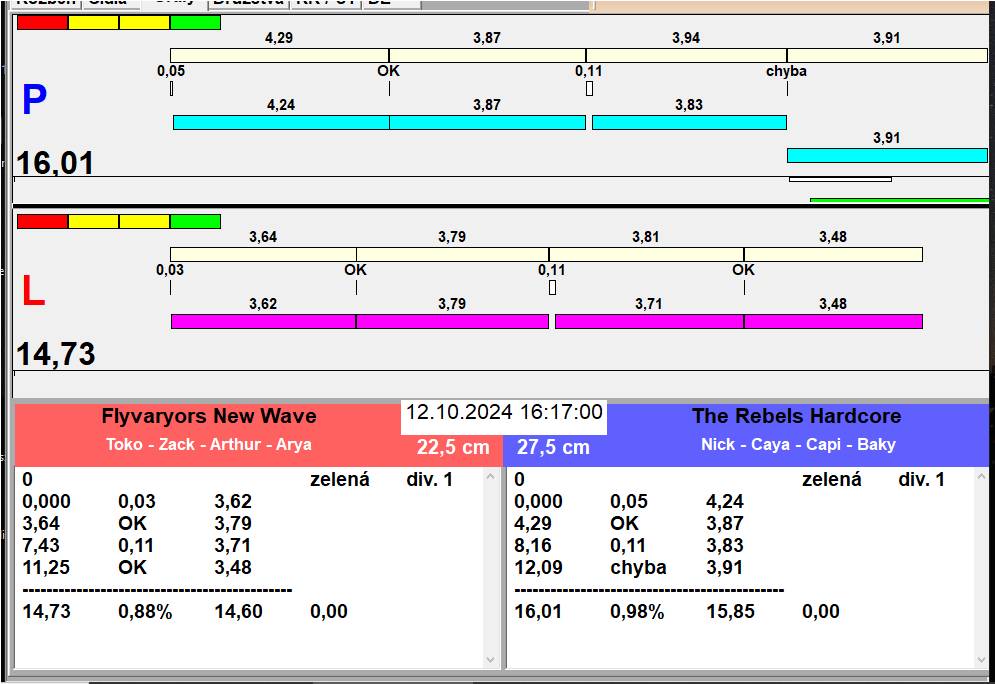Click the red start light in P lane
The height and width of the screenshot is (684, 995).
43,22
